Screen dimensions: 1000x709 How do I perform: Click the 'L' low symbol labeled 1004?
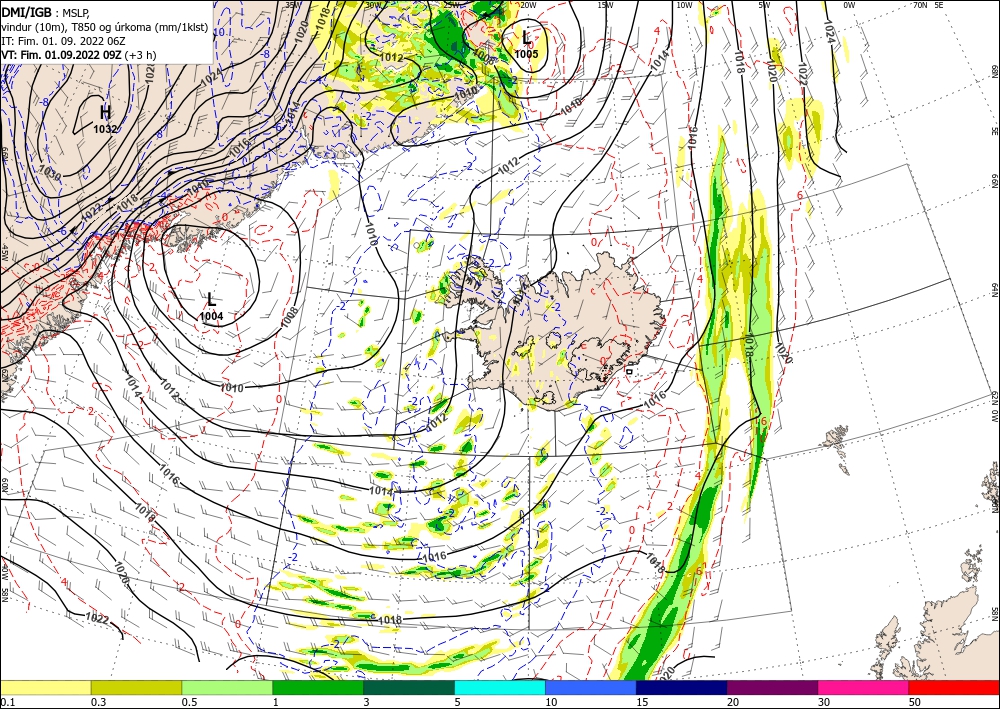(x=211, y=299)
